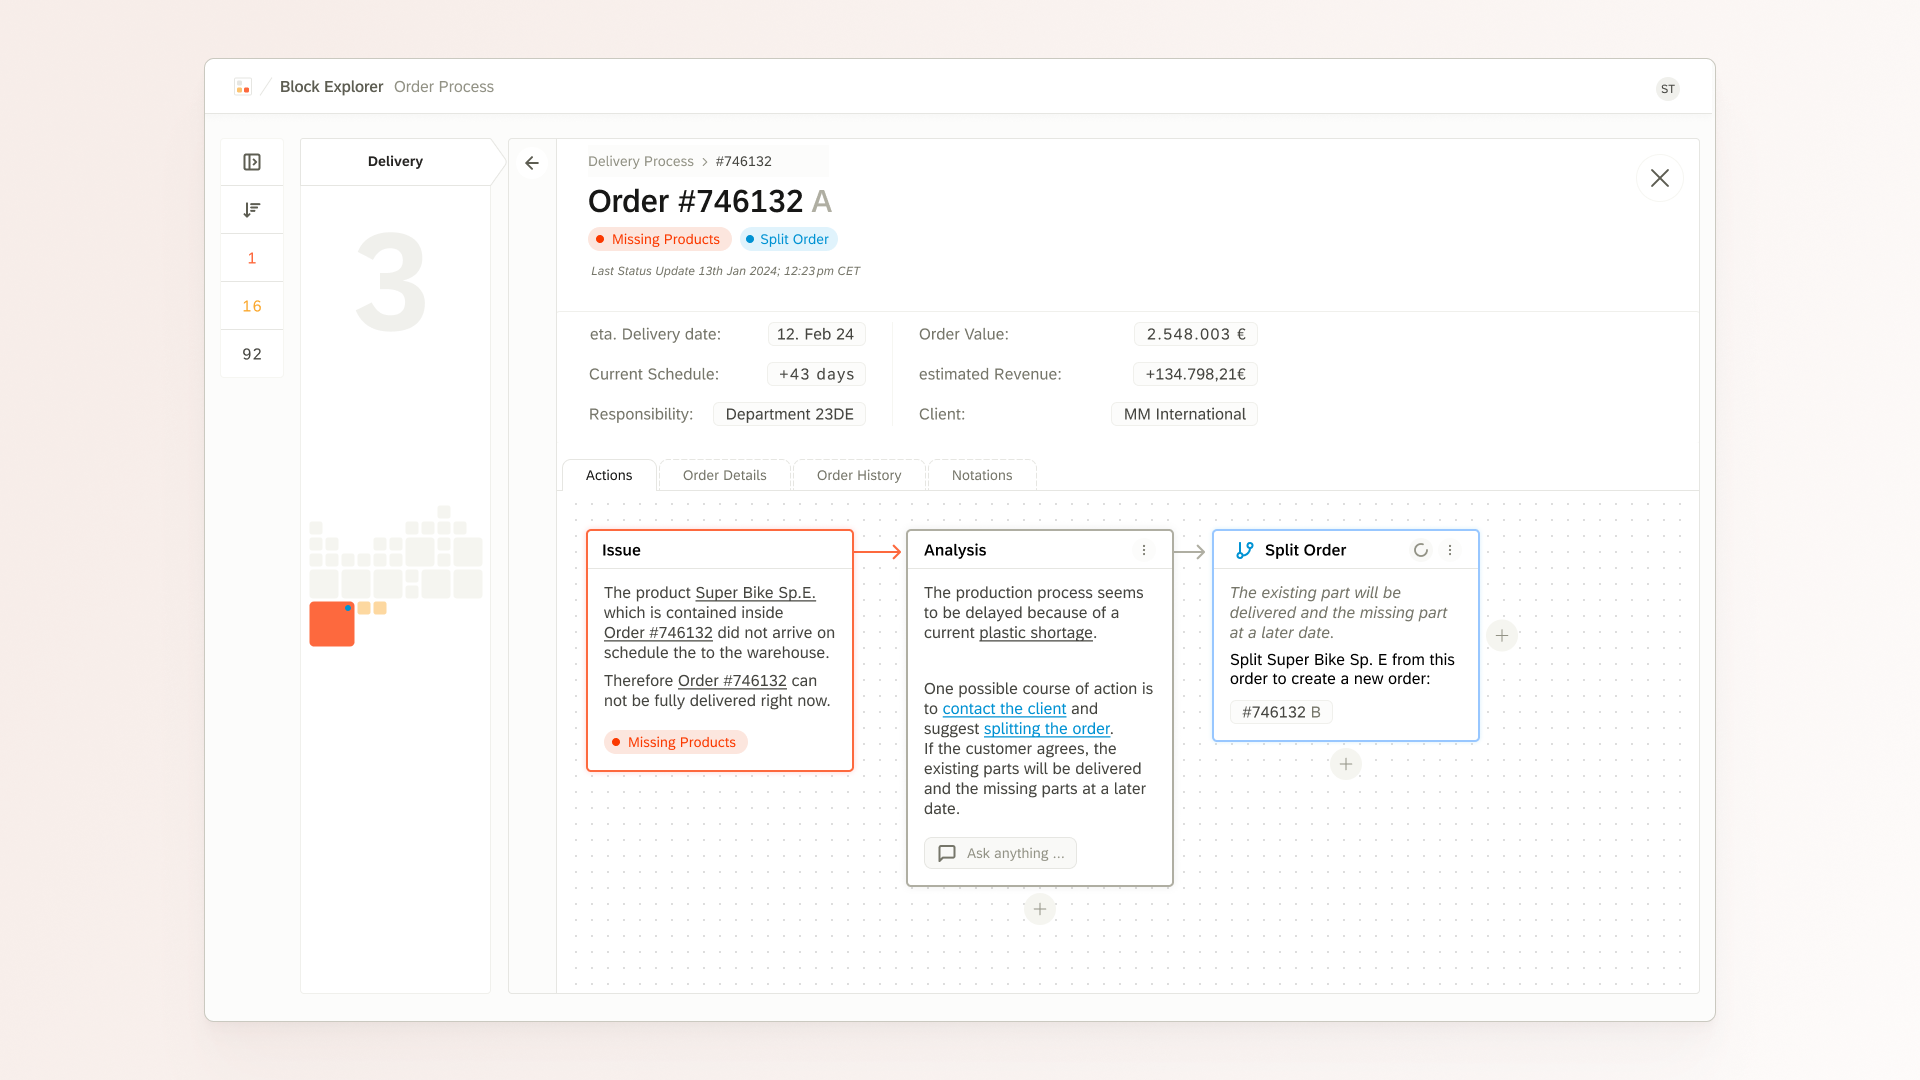Click the ST user avatar
The width and height of the screenshot is (1920, 1080).
pyautogui.click(x=1667, y=89)
